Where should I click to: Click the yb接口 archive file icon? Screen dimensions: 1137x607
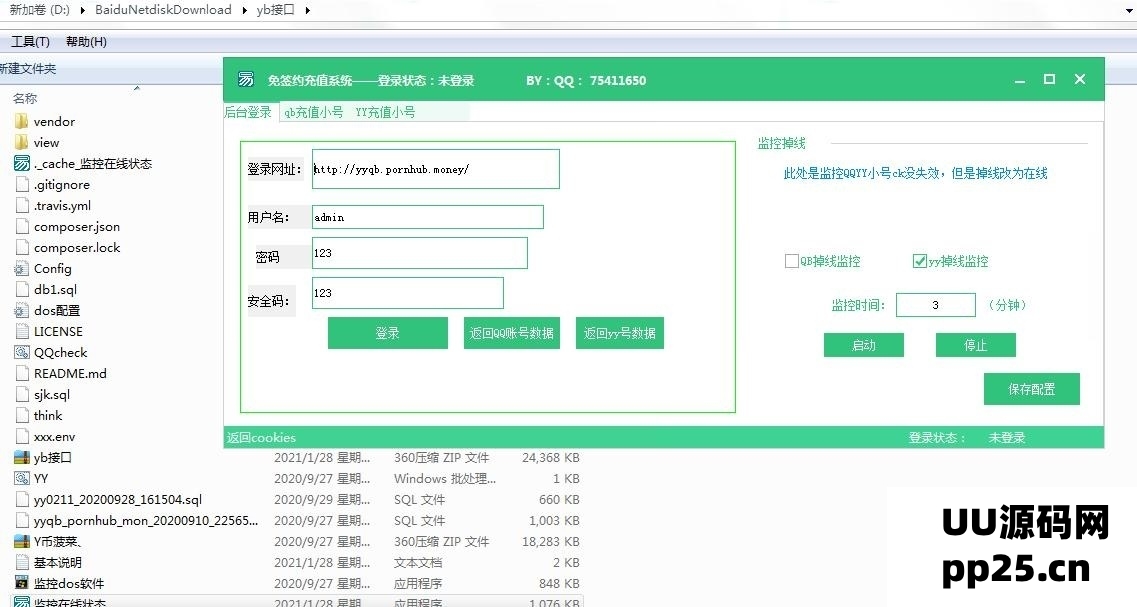(22, 457)
